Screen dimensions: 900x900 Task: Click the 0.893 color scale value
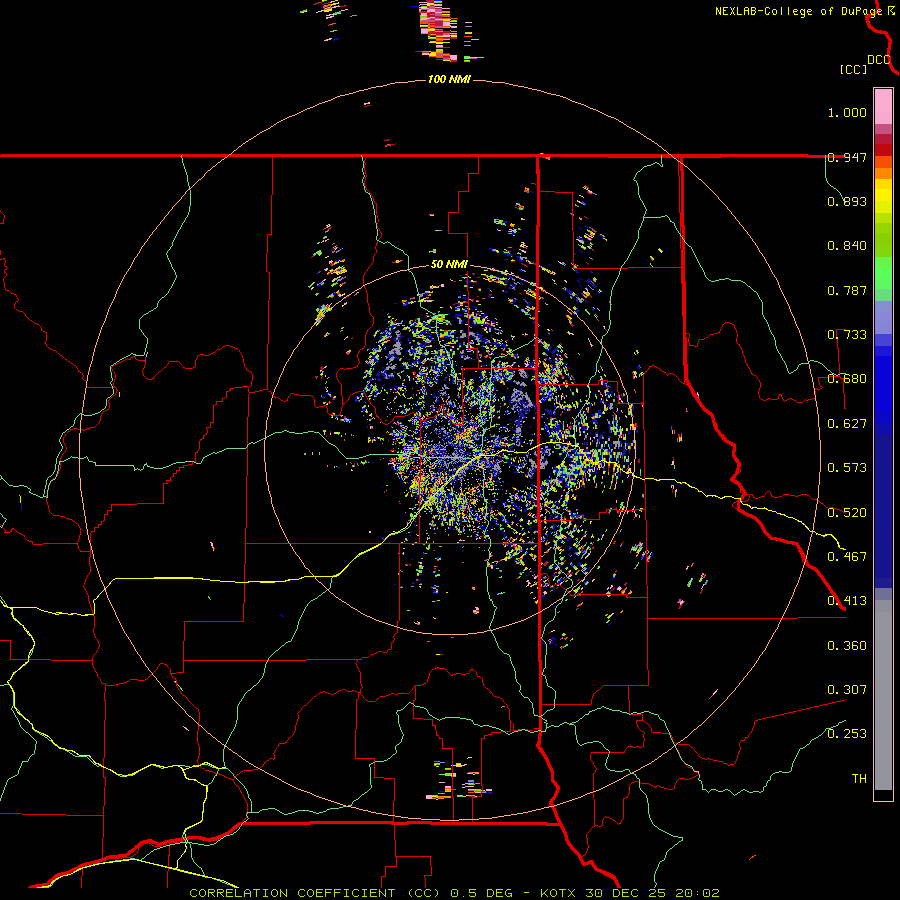pos(847,201)
